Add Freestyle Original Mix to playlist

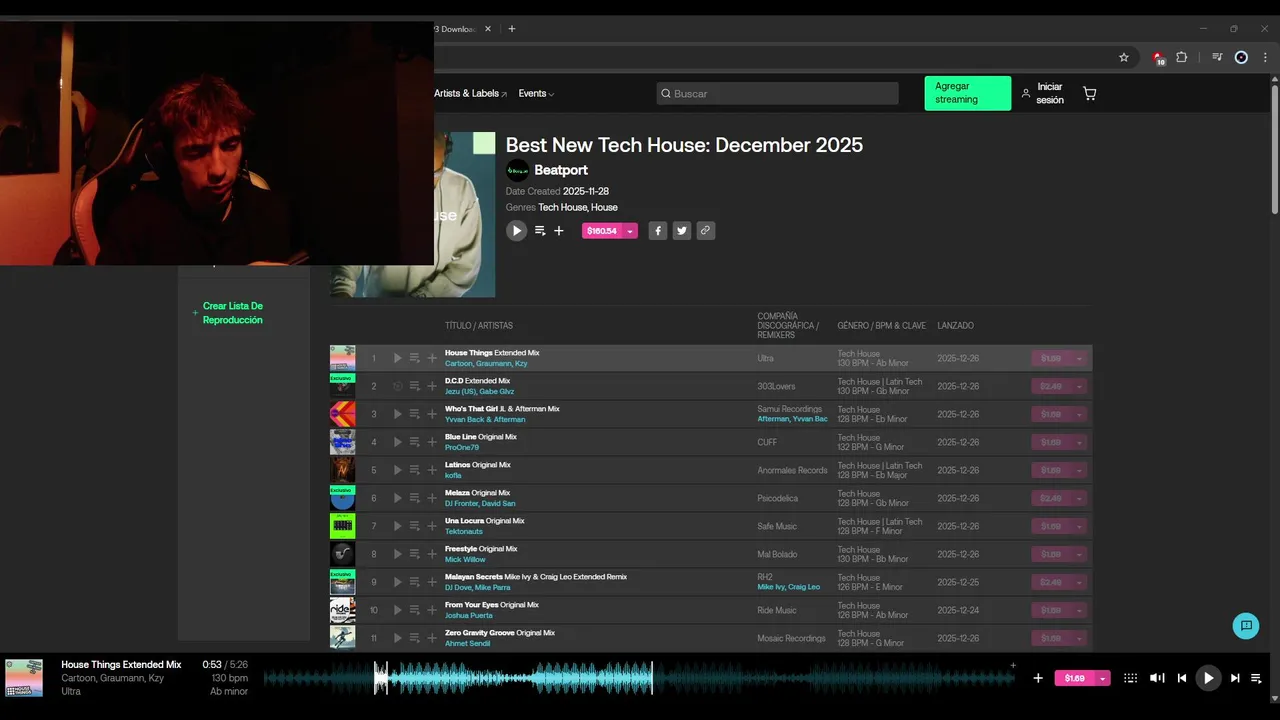432,554
